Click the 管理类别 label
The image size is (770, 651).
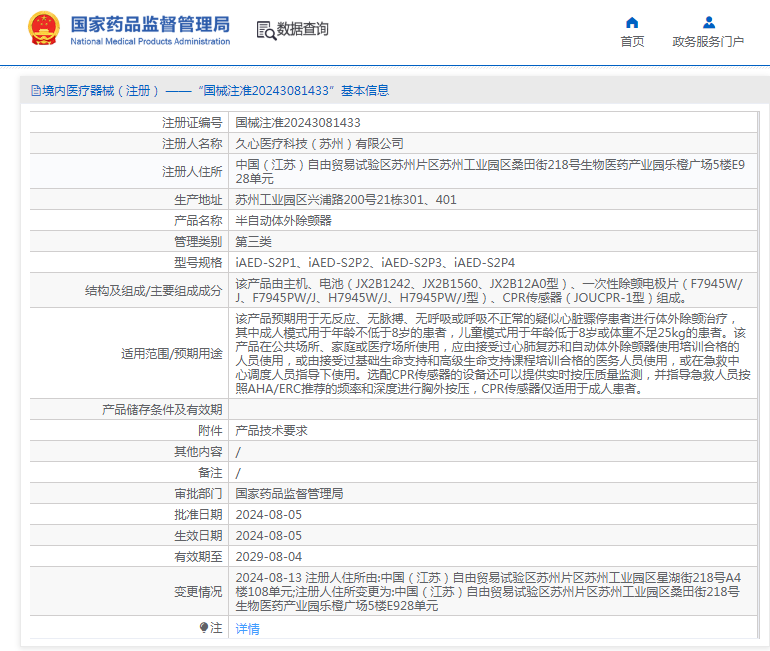[x=198, y=242]
